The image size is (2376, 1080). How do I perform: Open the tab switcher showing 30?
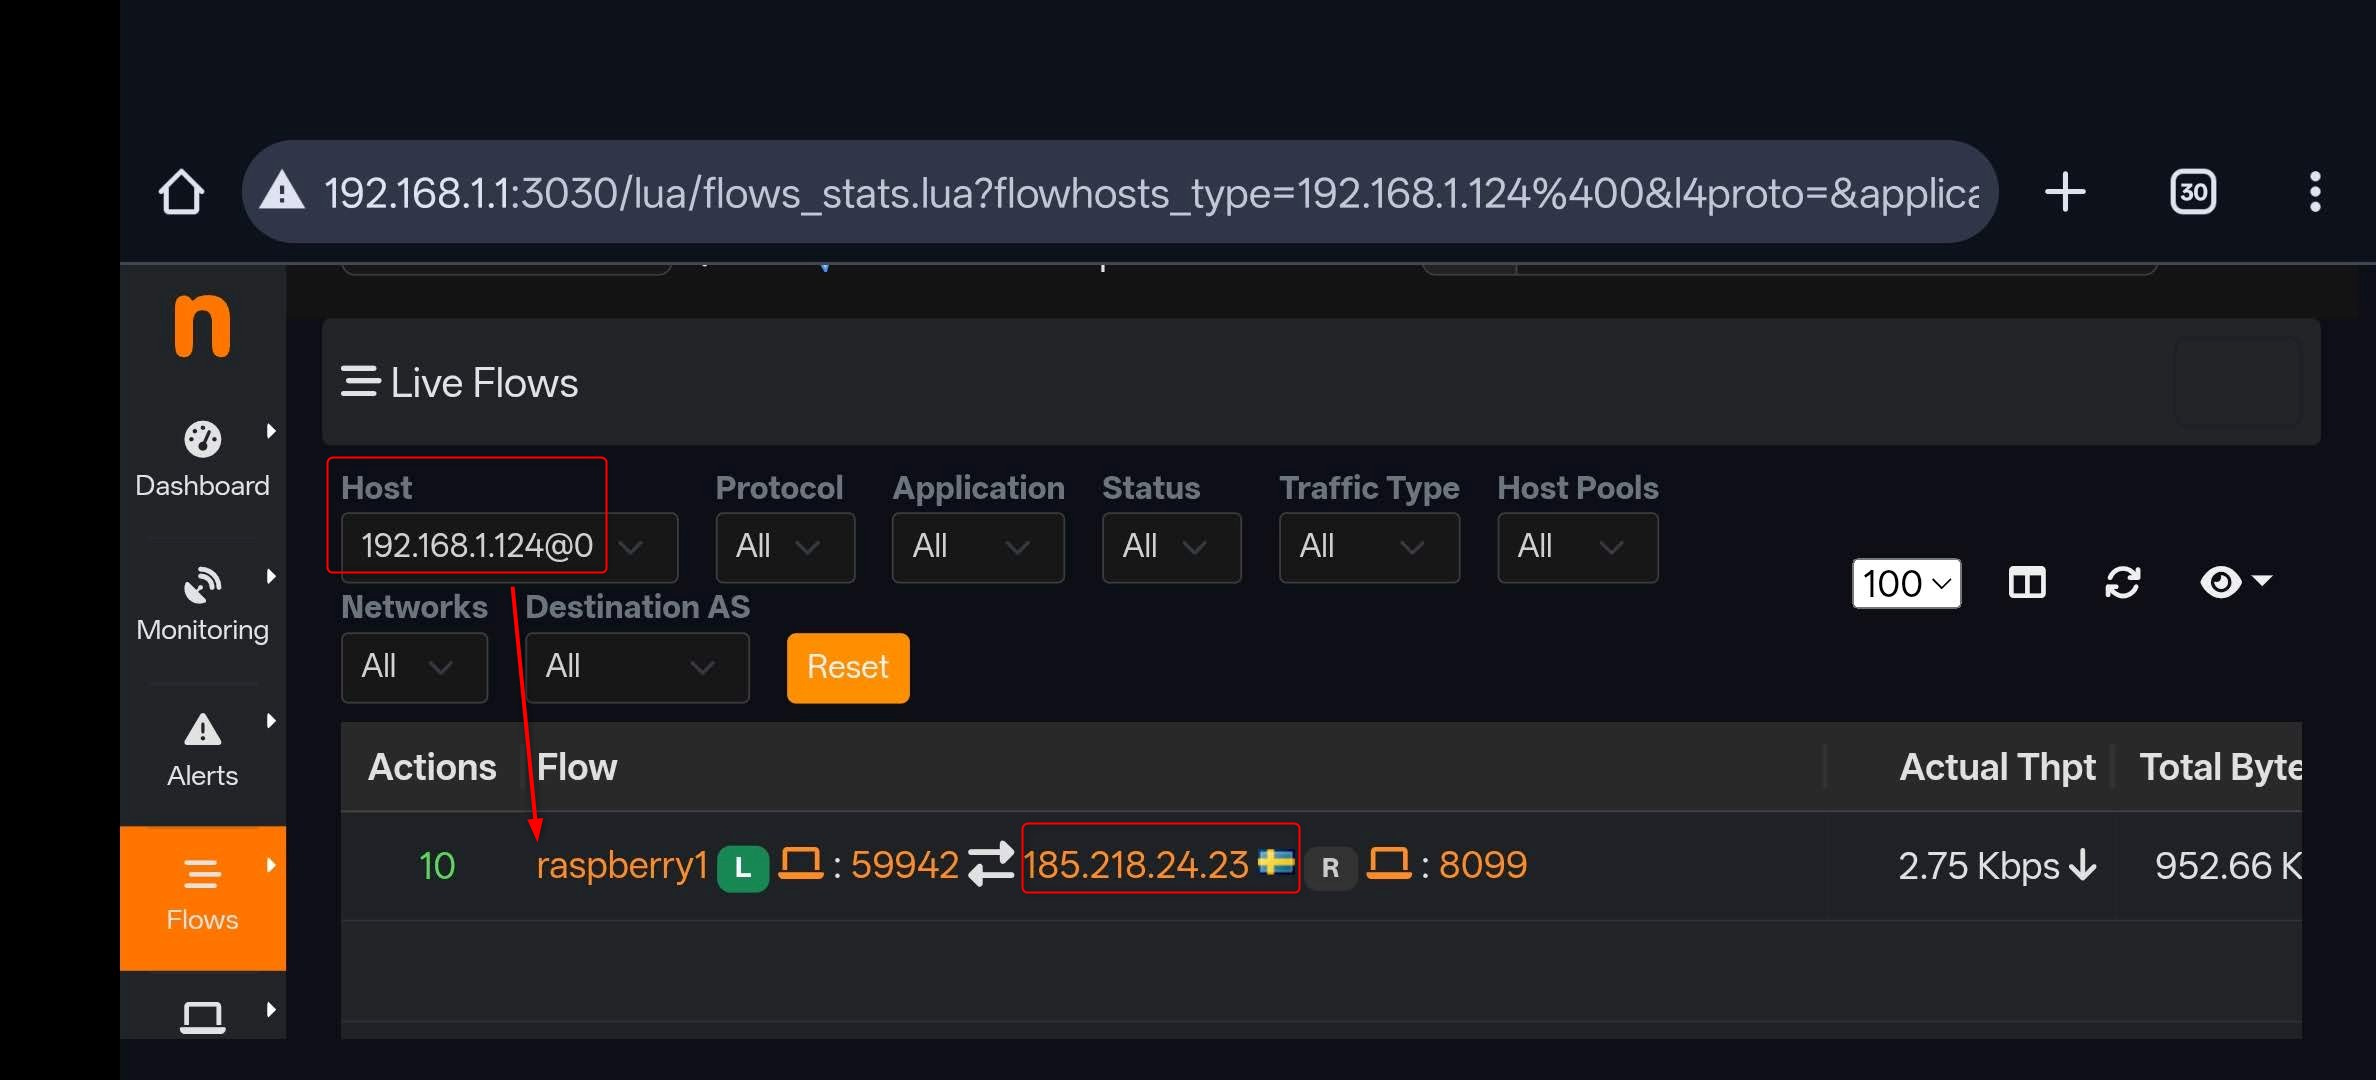2192,192
